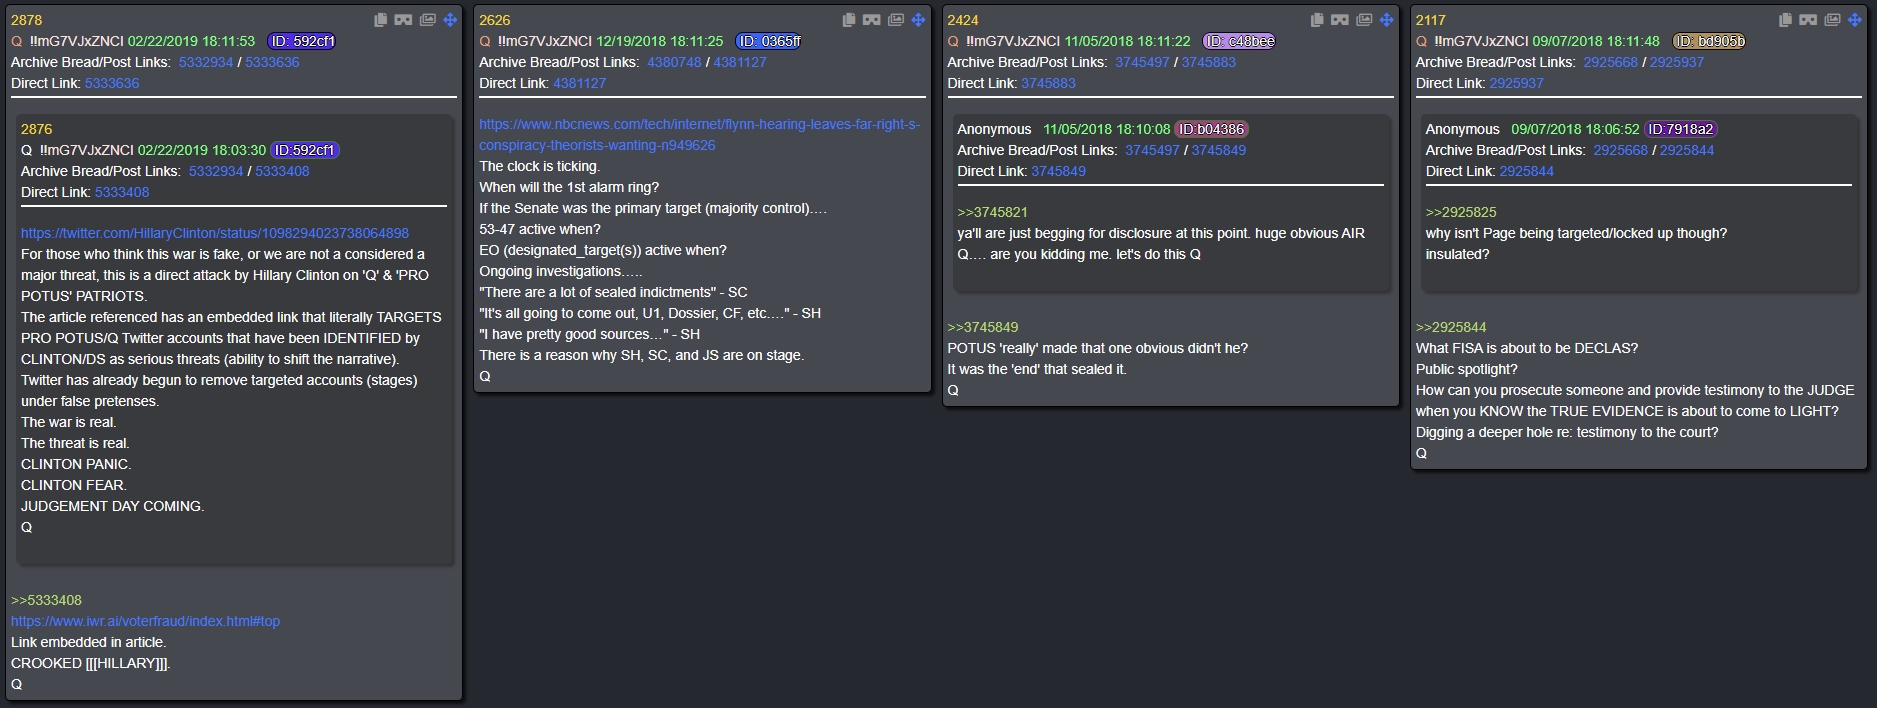Click the images icon on post 2117
This screenshot has height=708, width=1877.
click(x=1832, y=20)
